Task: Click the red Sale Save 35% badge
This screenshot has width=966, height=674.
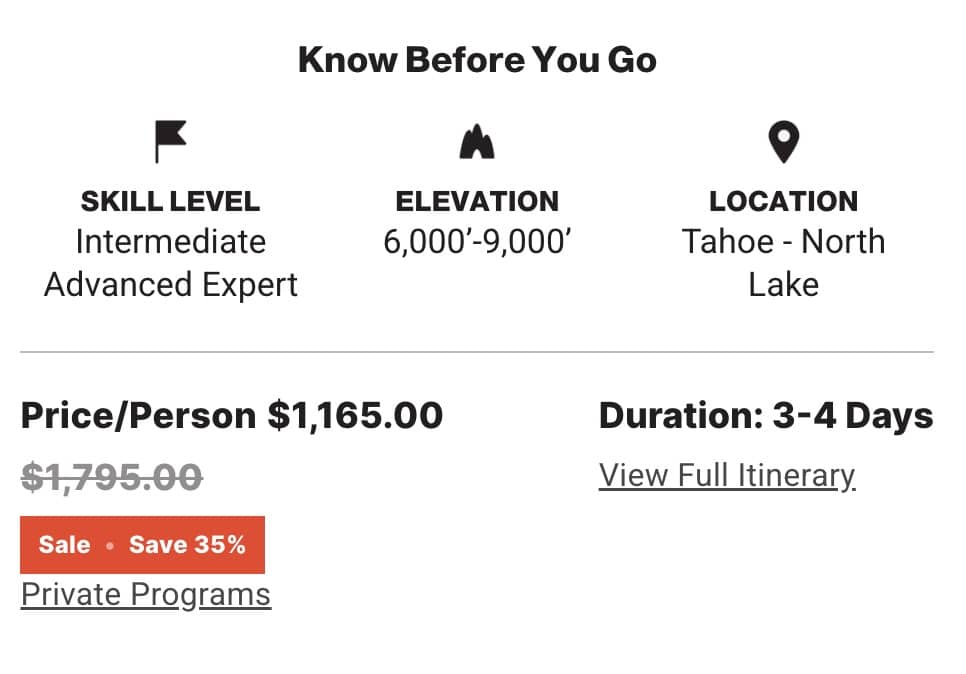Action: 142,545
